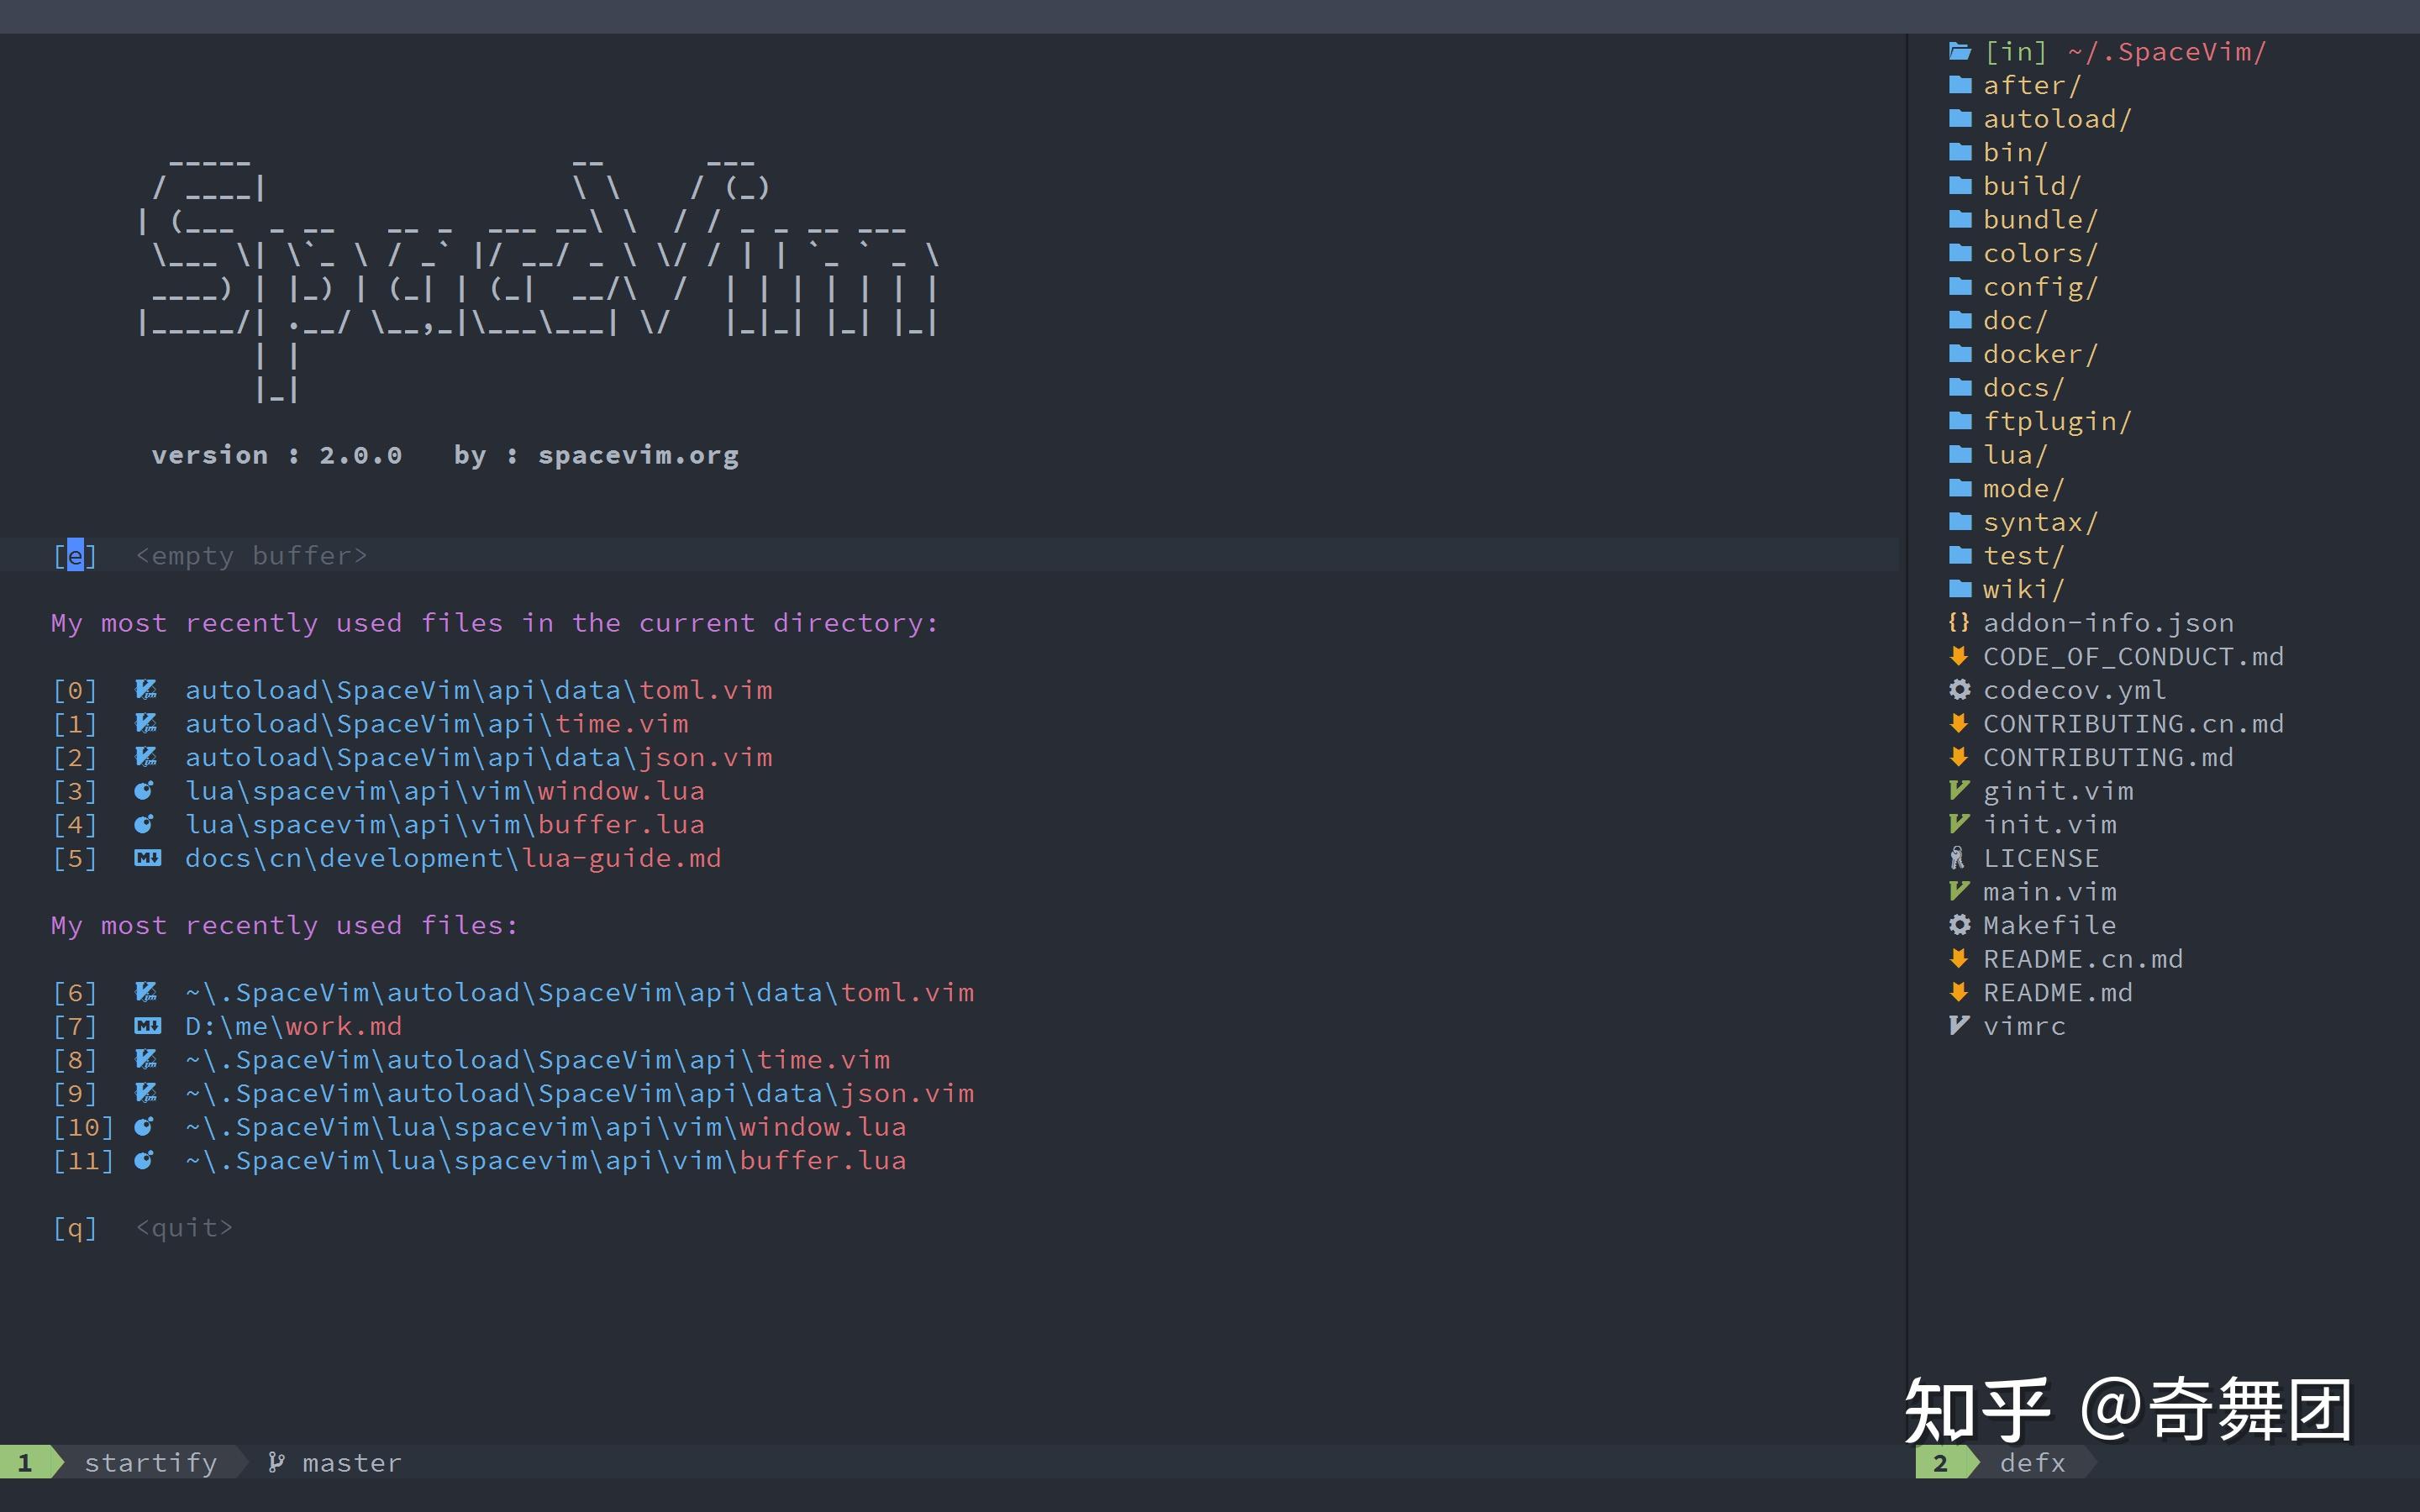The height and width of the screenshot is (1512, 2420).
Task: Click the folder icon beside colors/
Action: coord(1960,253)
